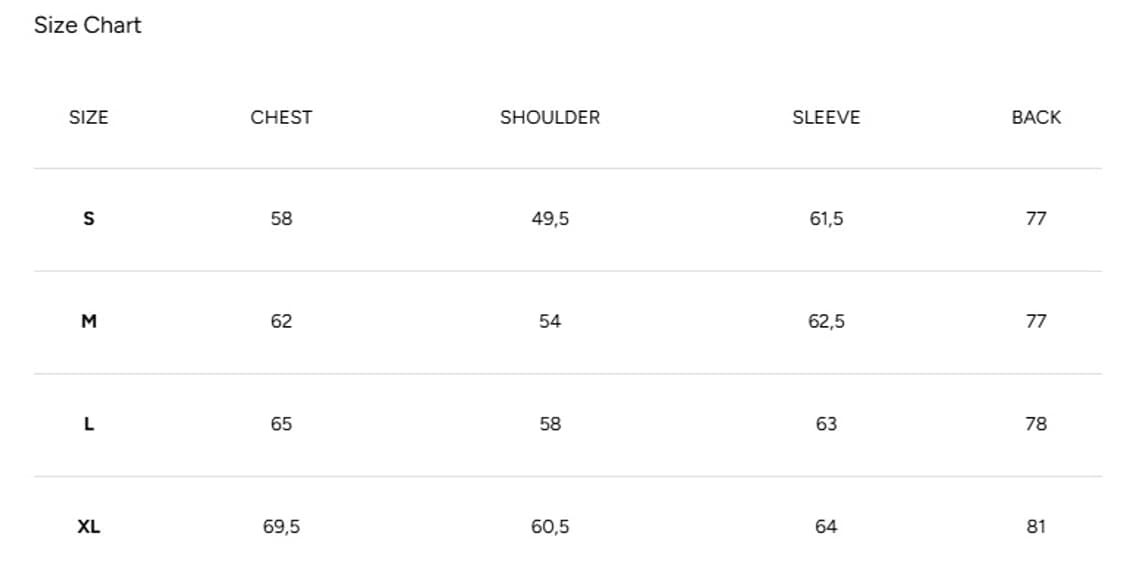
Task: Click sleeve value 62,5 in M row
Action: (x=826, y=321)
